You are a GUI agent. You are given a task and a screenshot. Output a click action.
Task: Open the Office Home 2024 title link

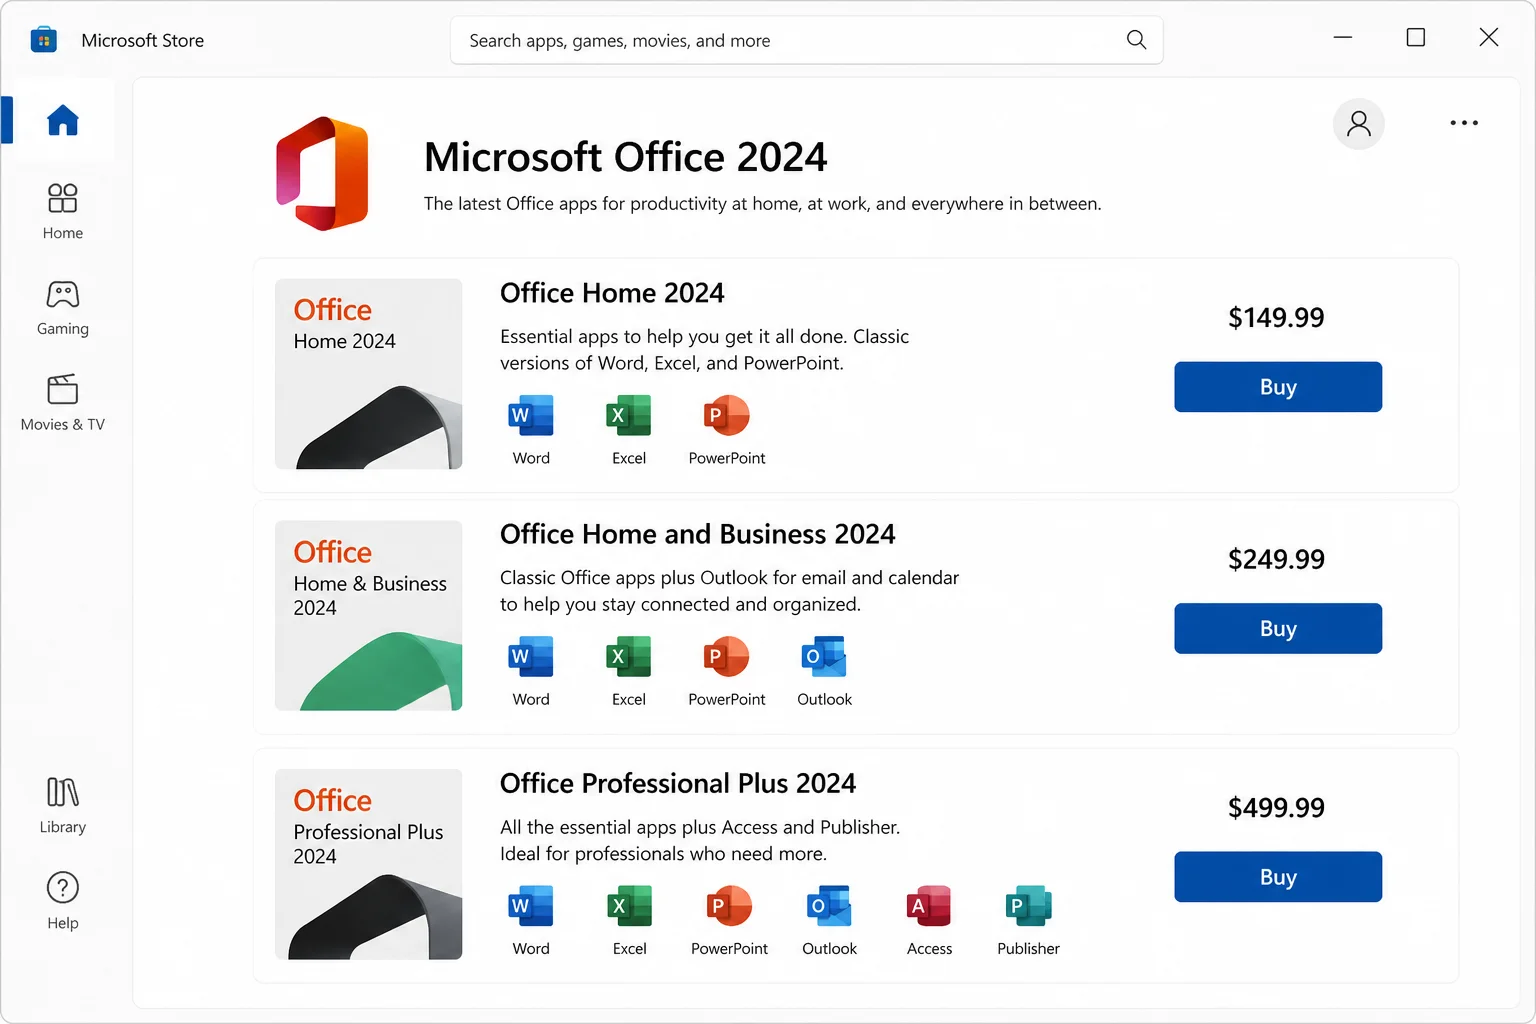pos(612,293)
